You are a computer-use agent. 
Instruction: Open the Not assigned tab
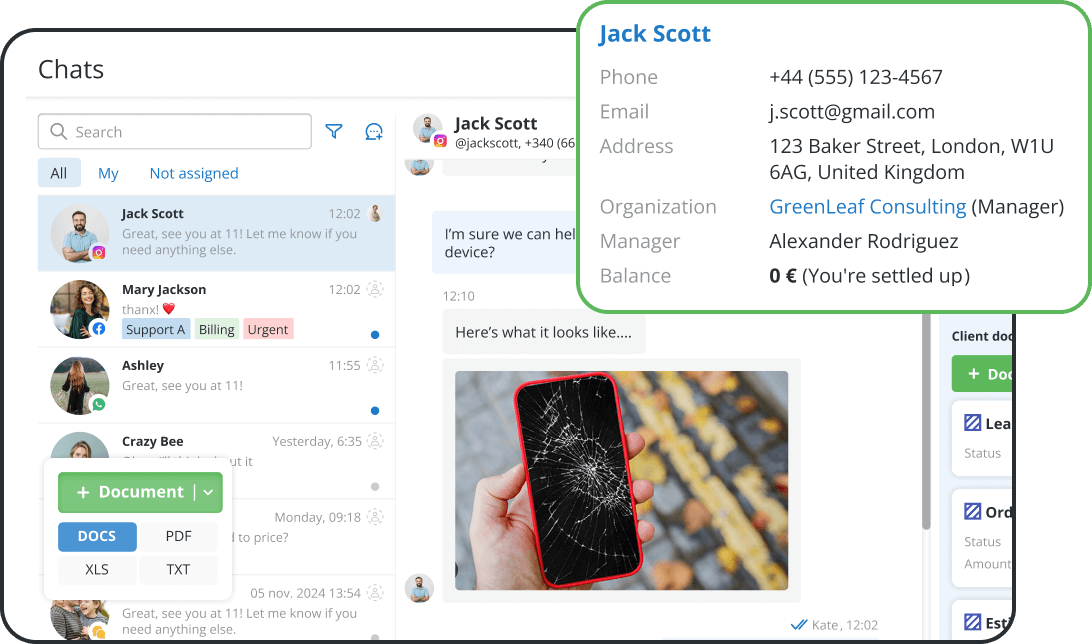(x=193, y=173)
